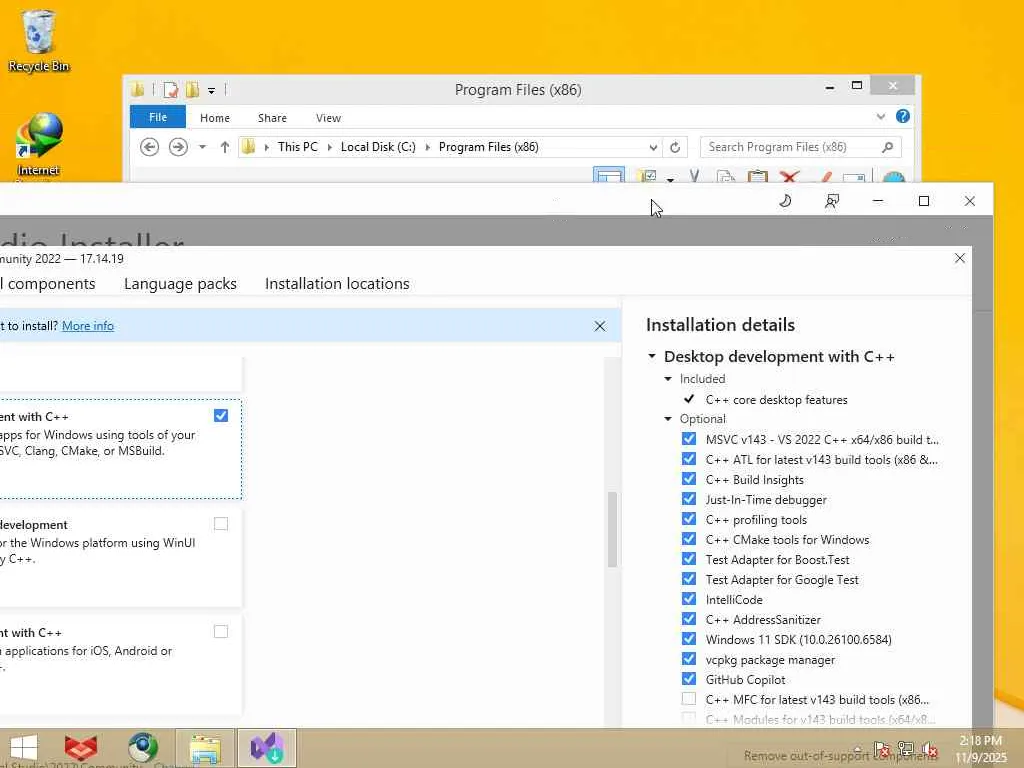This screenshot has width=1024, height=768.
Task: Uncheck Windows 11 SDK component
Action: 688,639
